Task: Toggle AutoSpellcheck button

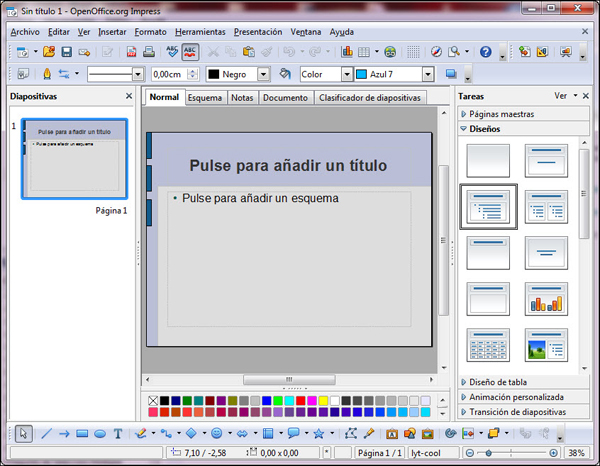Action: 190,52
